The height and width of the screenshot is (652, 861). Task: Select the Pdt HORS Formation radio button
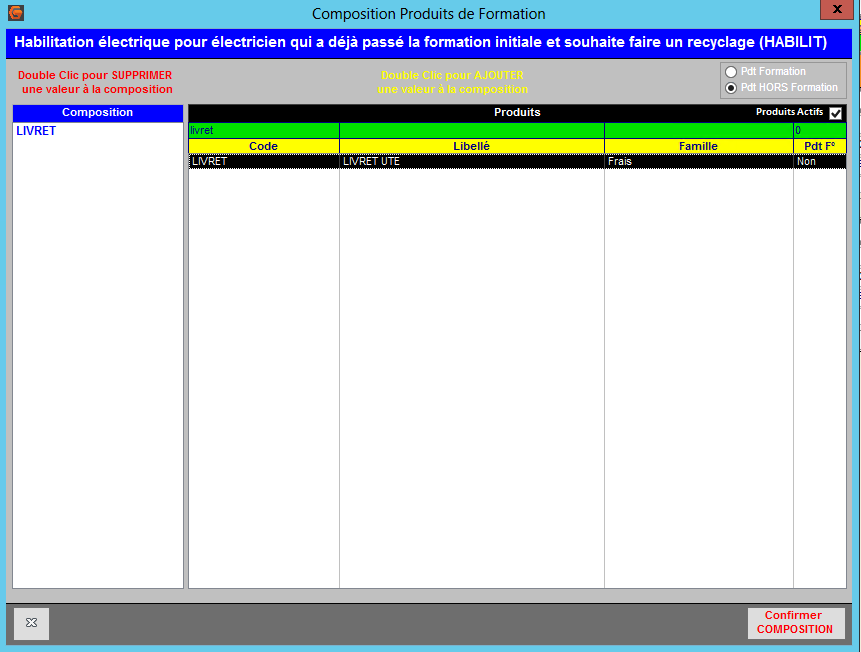pos(731,88)
